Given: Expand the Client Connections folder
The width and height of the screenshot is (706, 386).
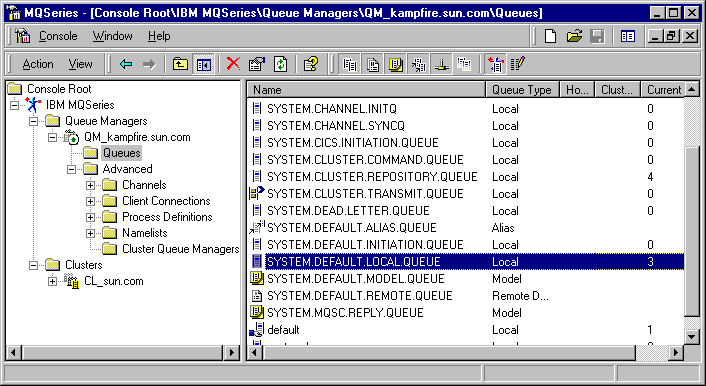Looking at the screenshot, I should coord(91,201).
